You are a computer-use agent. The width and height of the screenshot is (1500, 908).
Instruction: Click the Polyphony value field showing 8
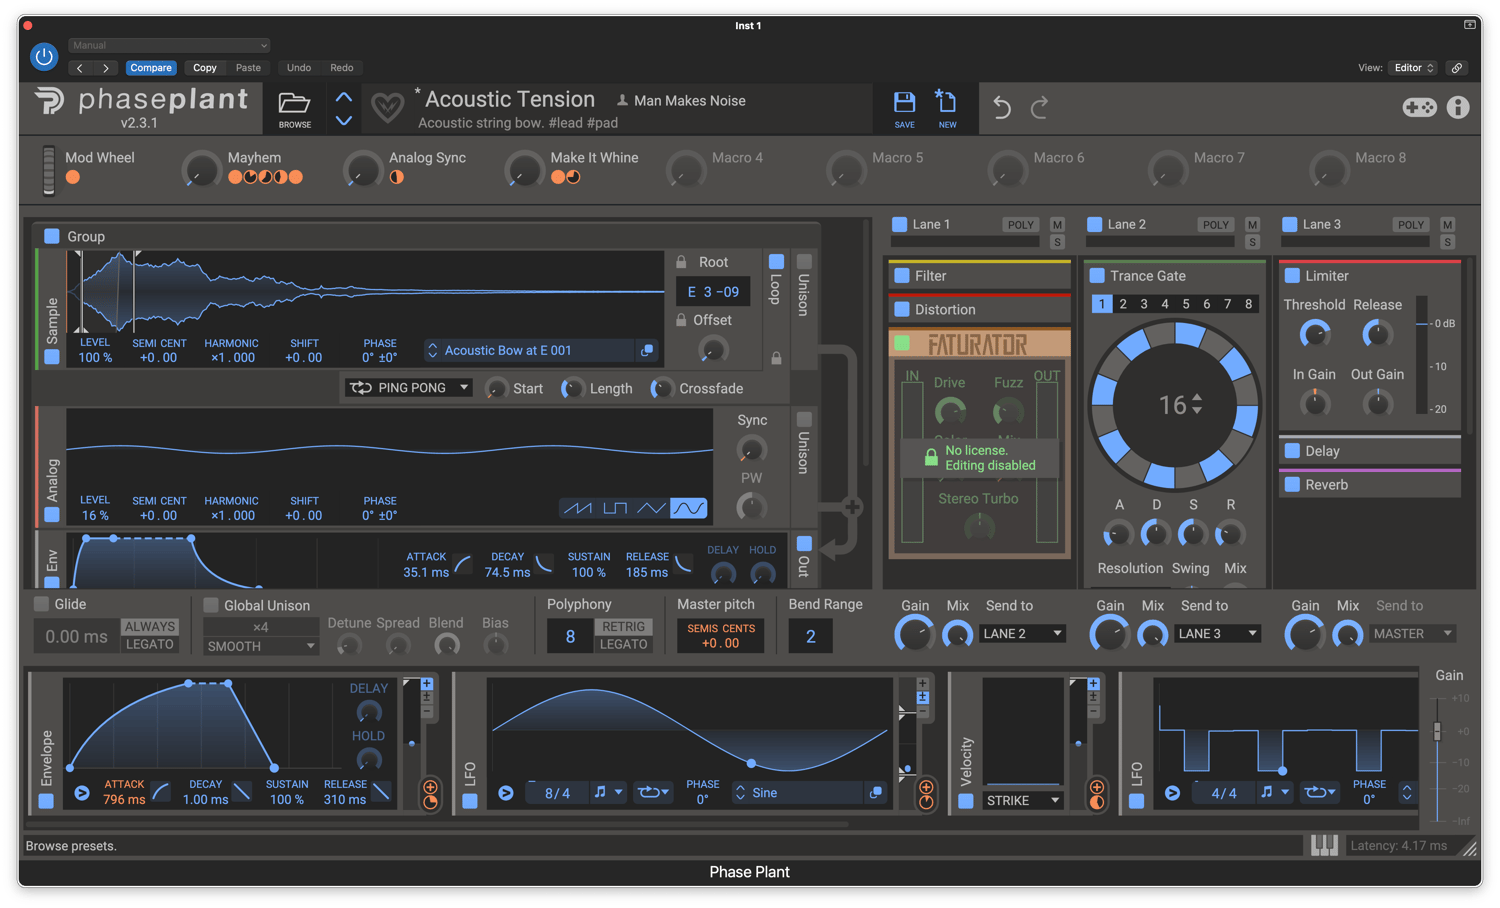click(570, 636)
